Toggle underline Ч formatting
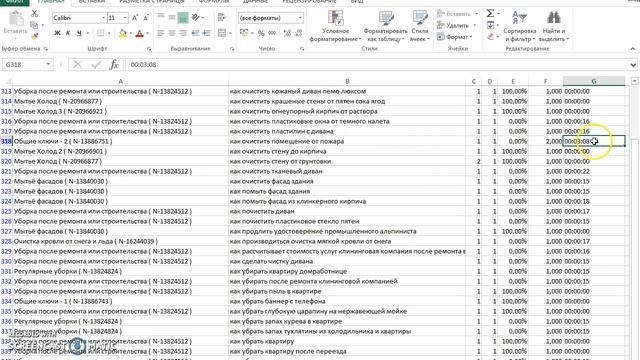Image resolution: width=640 pixels, height=360 pixels. [79, 33]
